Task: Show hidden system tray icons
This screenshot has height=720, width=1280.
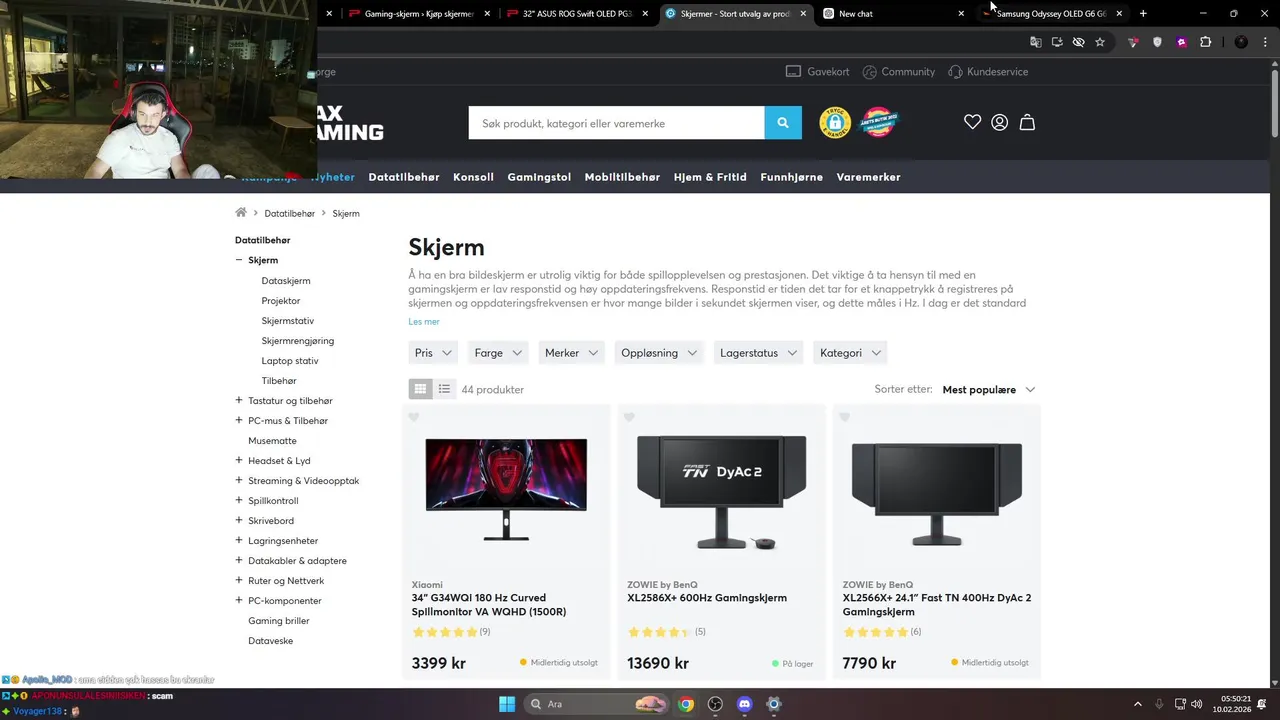Action: click(x=1137, y=704)
